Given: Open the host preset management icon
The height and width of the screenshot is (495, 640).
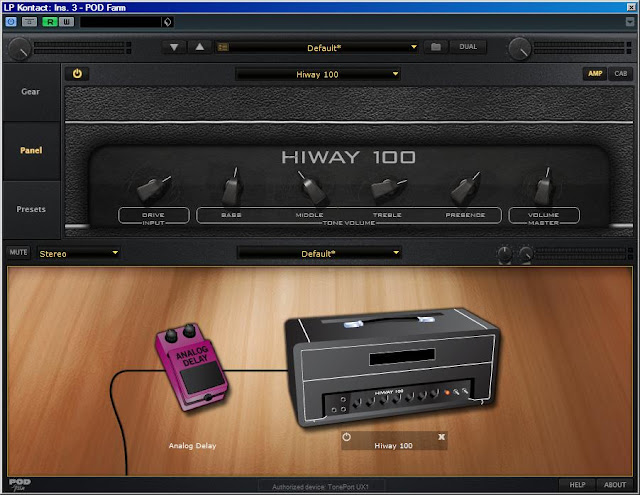Looking at the screenshot, I should click(168, 22).
